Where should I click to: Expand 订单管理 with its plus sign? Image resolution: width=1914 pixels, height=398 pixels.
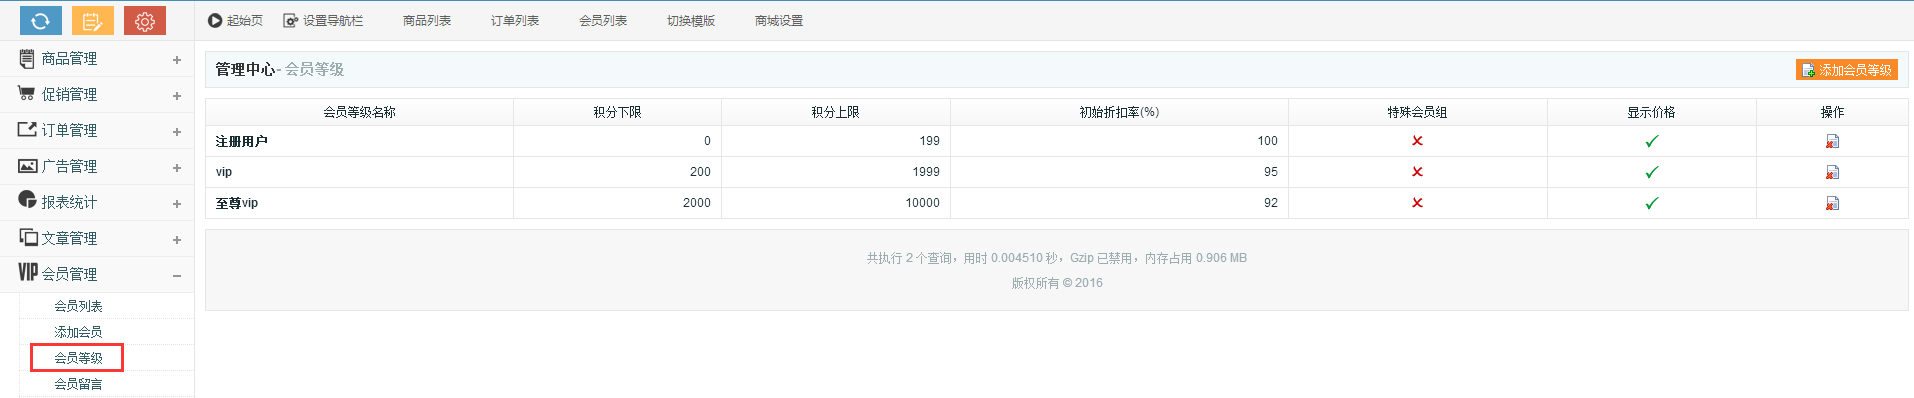[x=177, y=132]
